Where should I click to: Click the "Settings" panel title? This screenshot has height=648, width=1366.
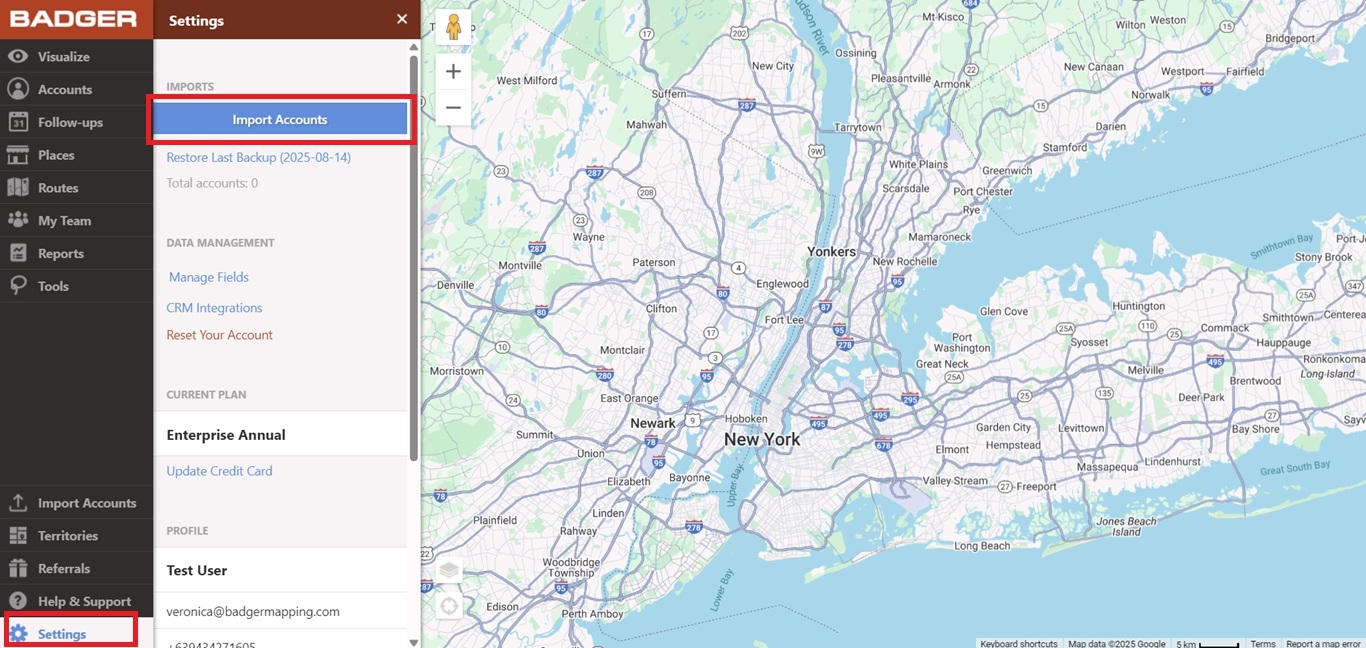[196, 20]
